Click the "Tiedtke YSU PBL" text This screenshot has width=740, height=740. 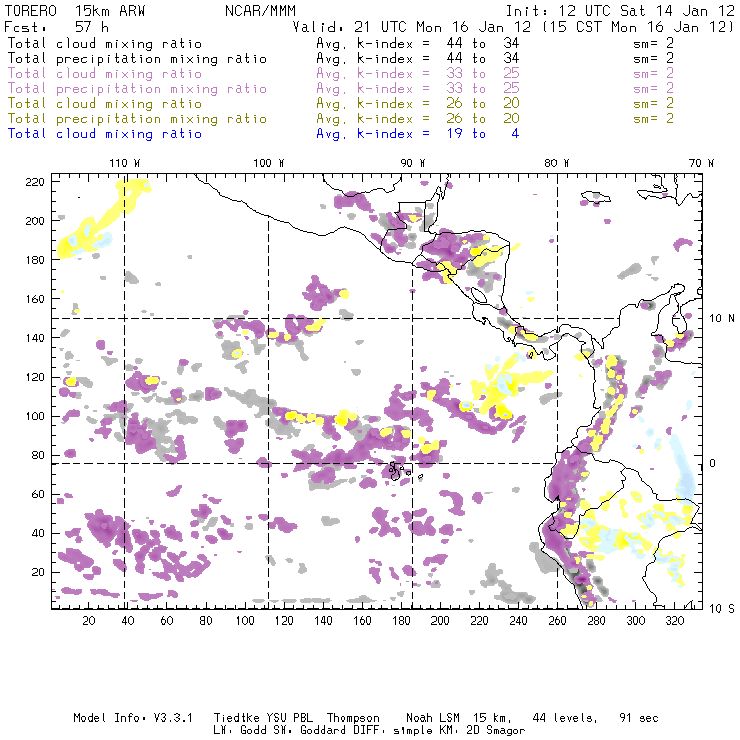click(263, 718)
